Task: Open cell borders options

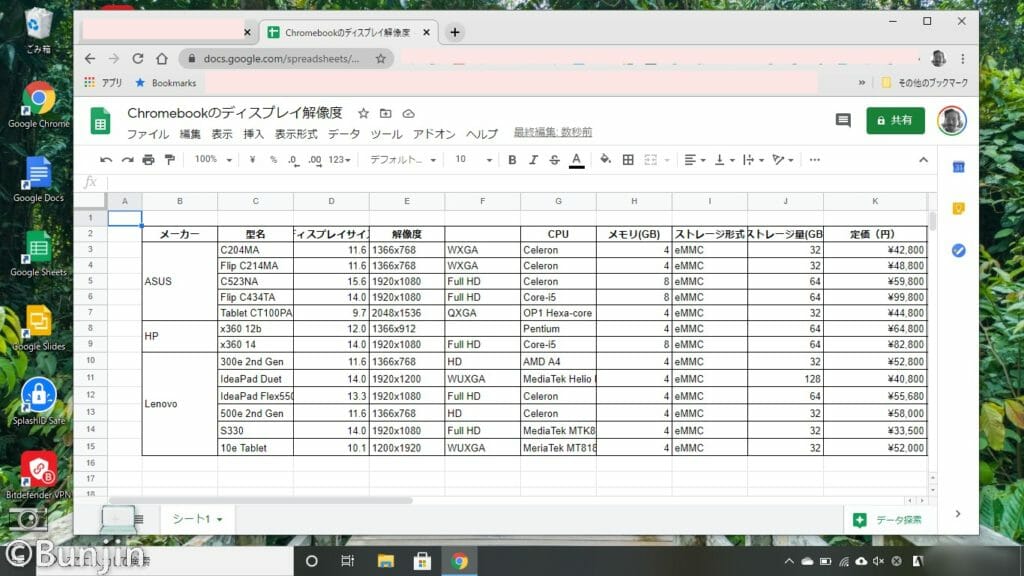Action: (628, 160)
